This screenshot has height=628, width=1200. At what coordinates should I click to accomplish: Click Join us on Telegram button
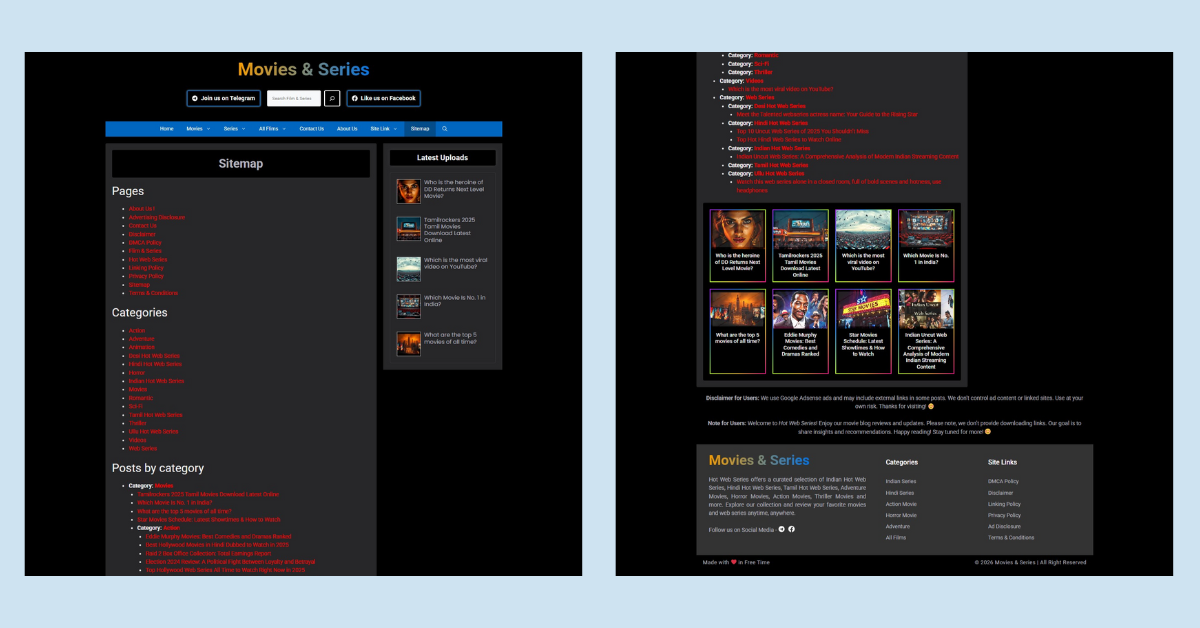pos(223,98)
